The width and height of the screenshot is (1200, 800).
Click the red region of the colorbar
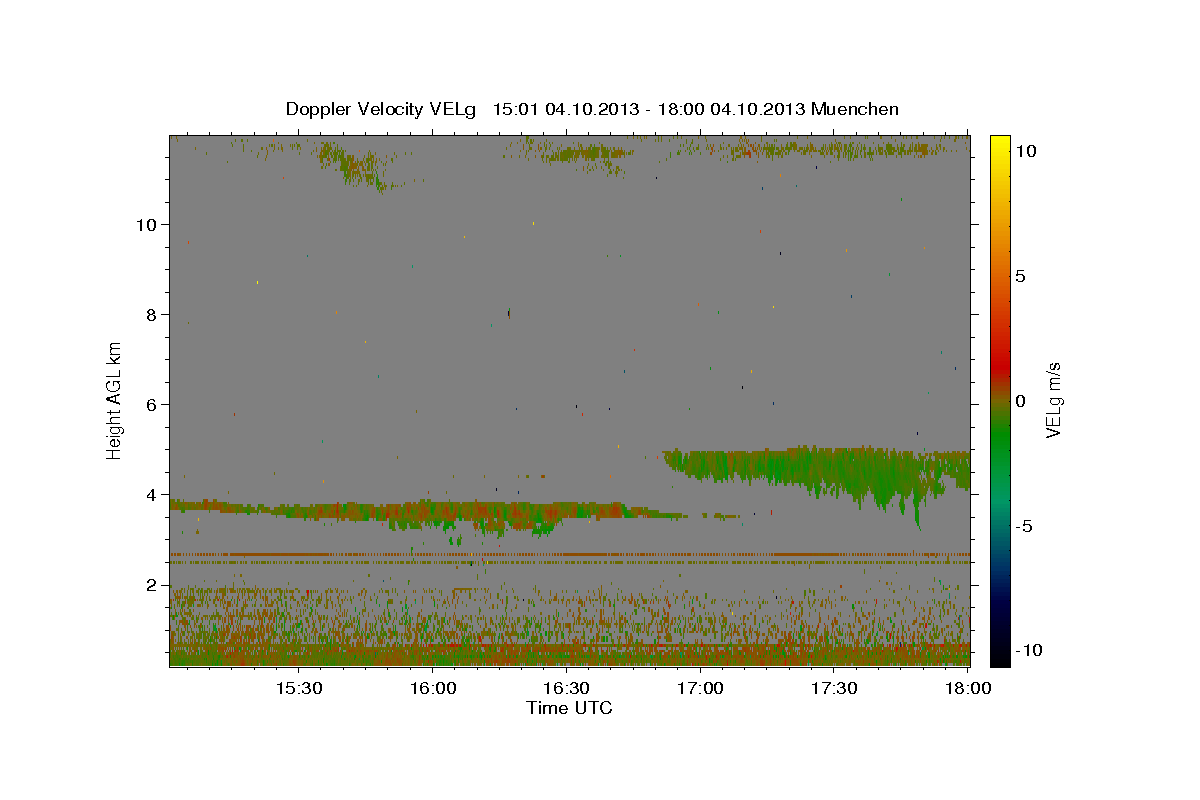point(1000,365)
